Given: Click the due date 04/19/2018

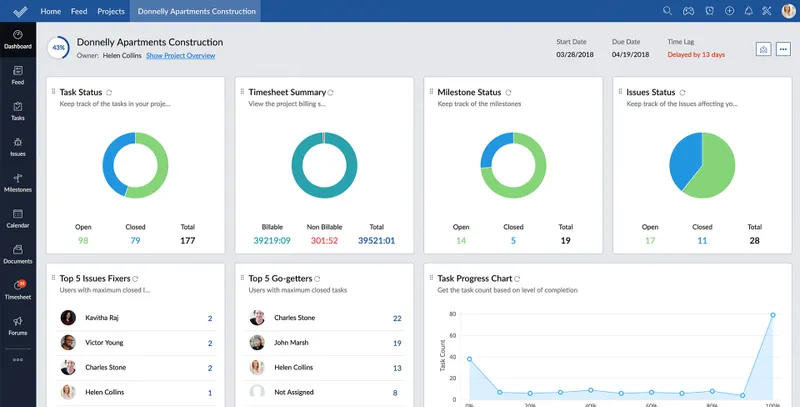Looking at the screenshot, I should coord(631,55).
